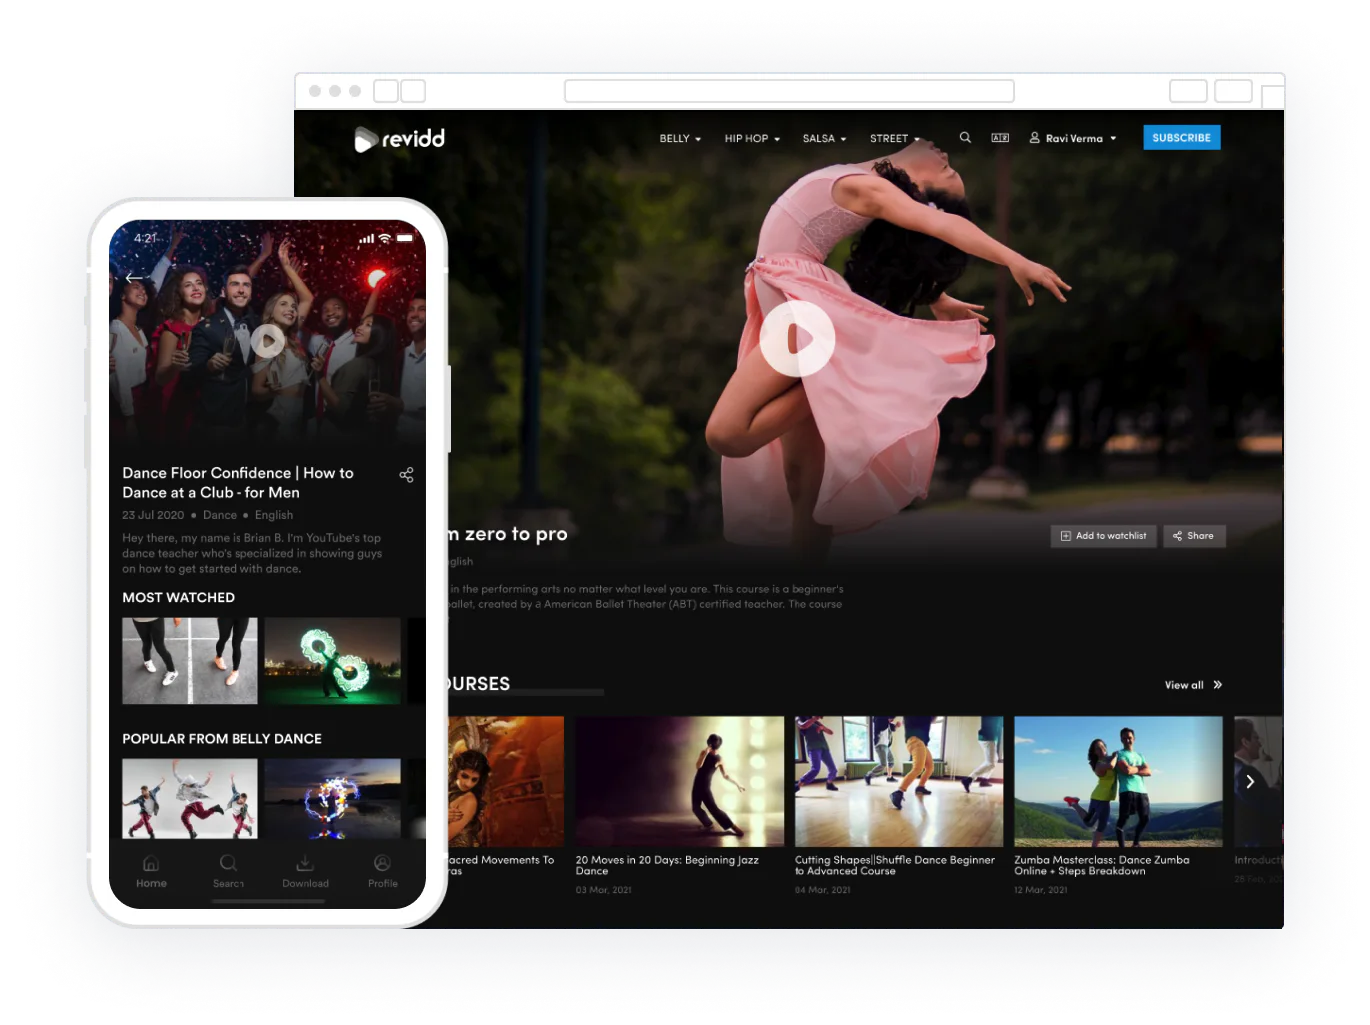
Task: Tap the 'POPULAR FROM BELLY DANCE' heading
Action: 222,739
